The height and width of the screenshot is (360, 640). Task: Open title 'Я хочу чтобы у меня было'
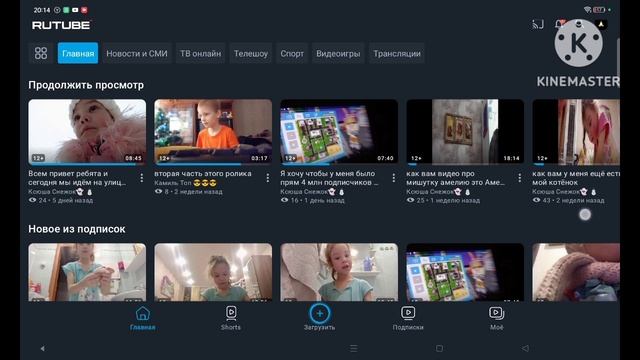(x=329, y=178)
